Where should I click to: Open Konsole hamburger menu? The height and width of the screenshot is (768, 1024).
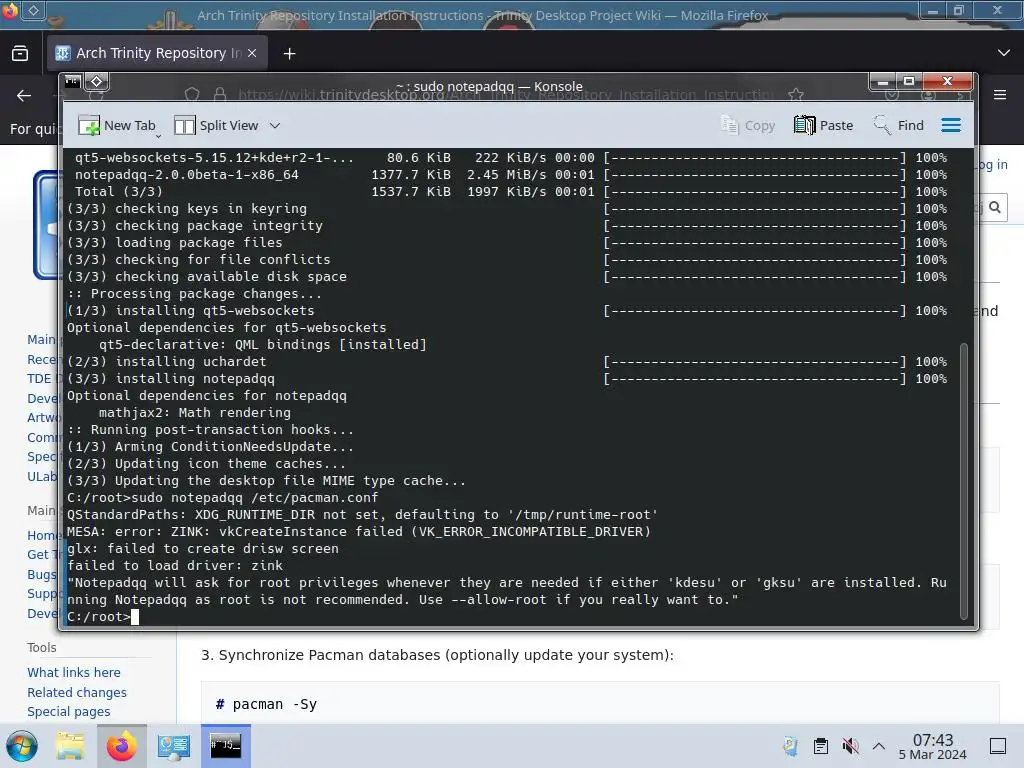click(x=951, y=125)
